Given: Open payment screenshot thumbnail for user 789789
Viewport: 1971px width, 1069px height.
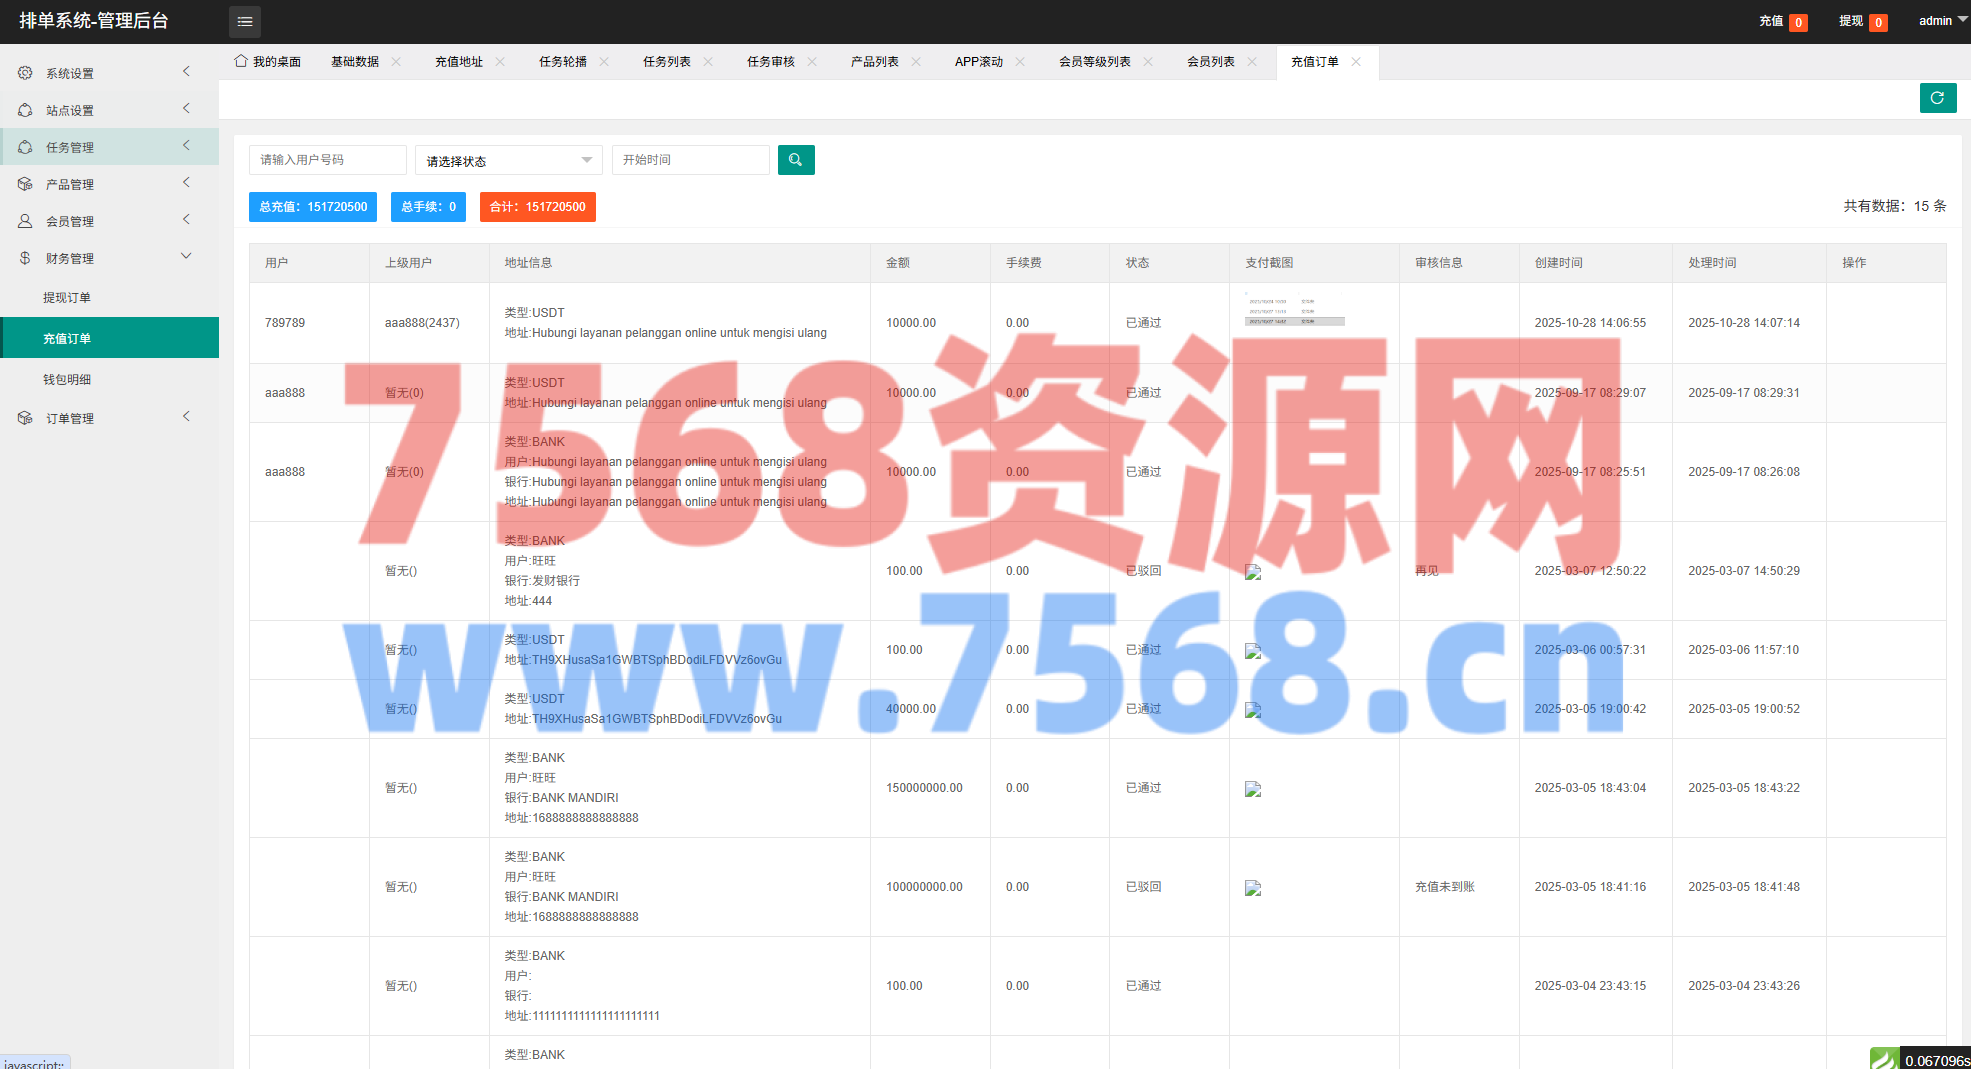Looking at the screenshot, I should (1294, 311).
